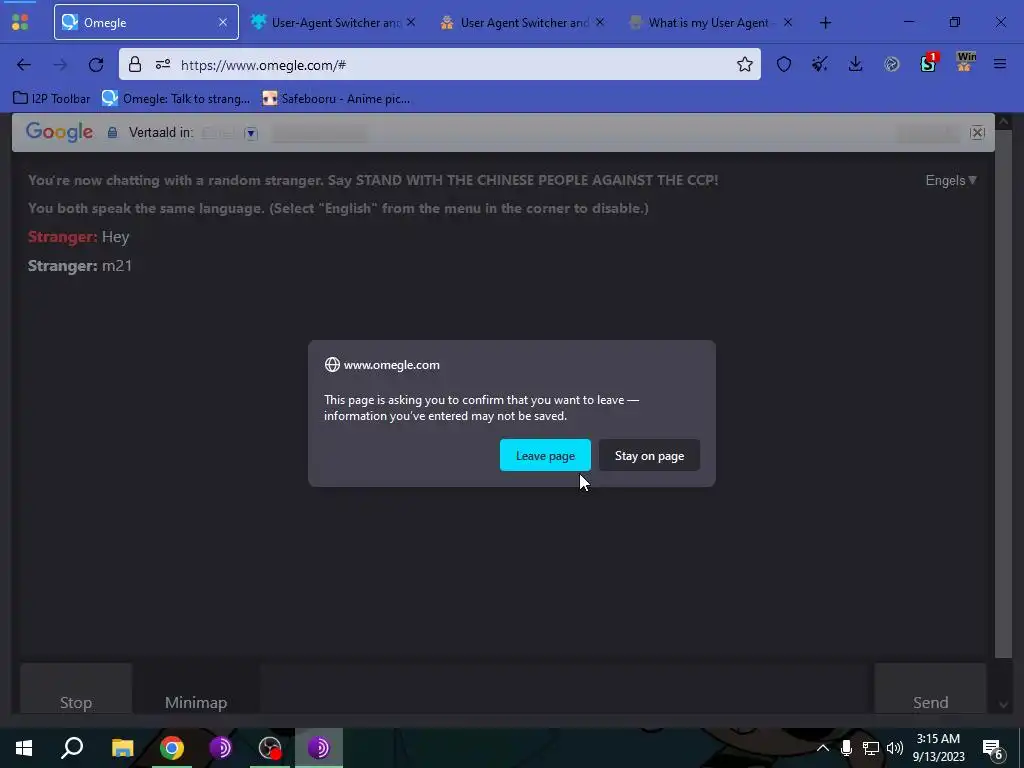Bookmark this page with the star
Screen dimensions: 1024x768
pyautogui.click(x=744, y=64)
